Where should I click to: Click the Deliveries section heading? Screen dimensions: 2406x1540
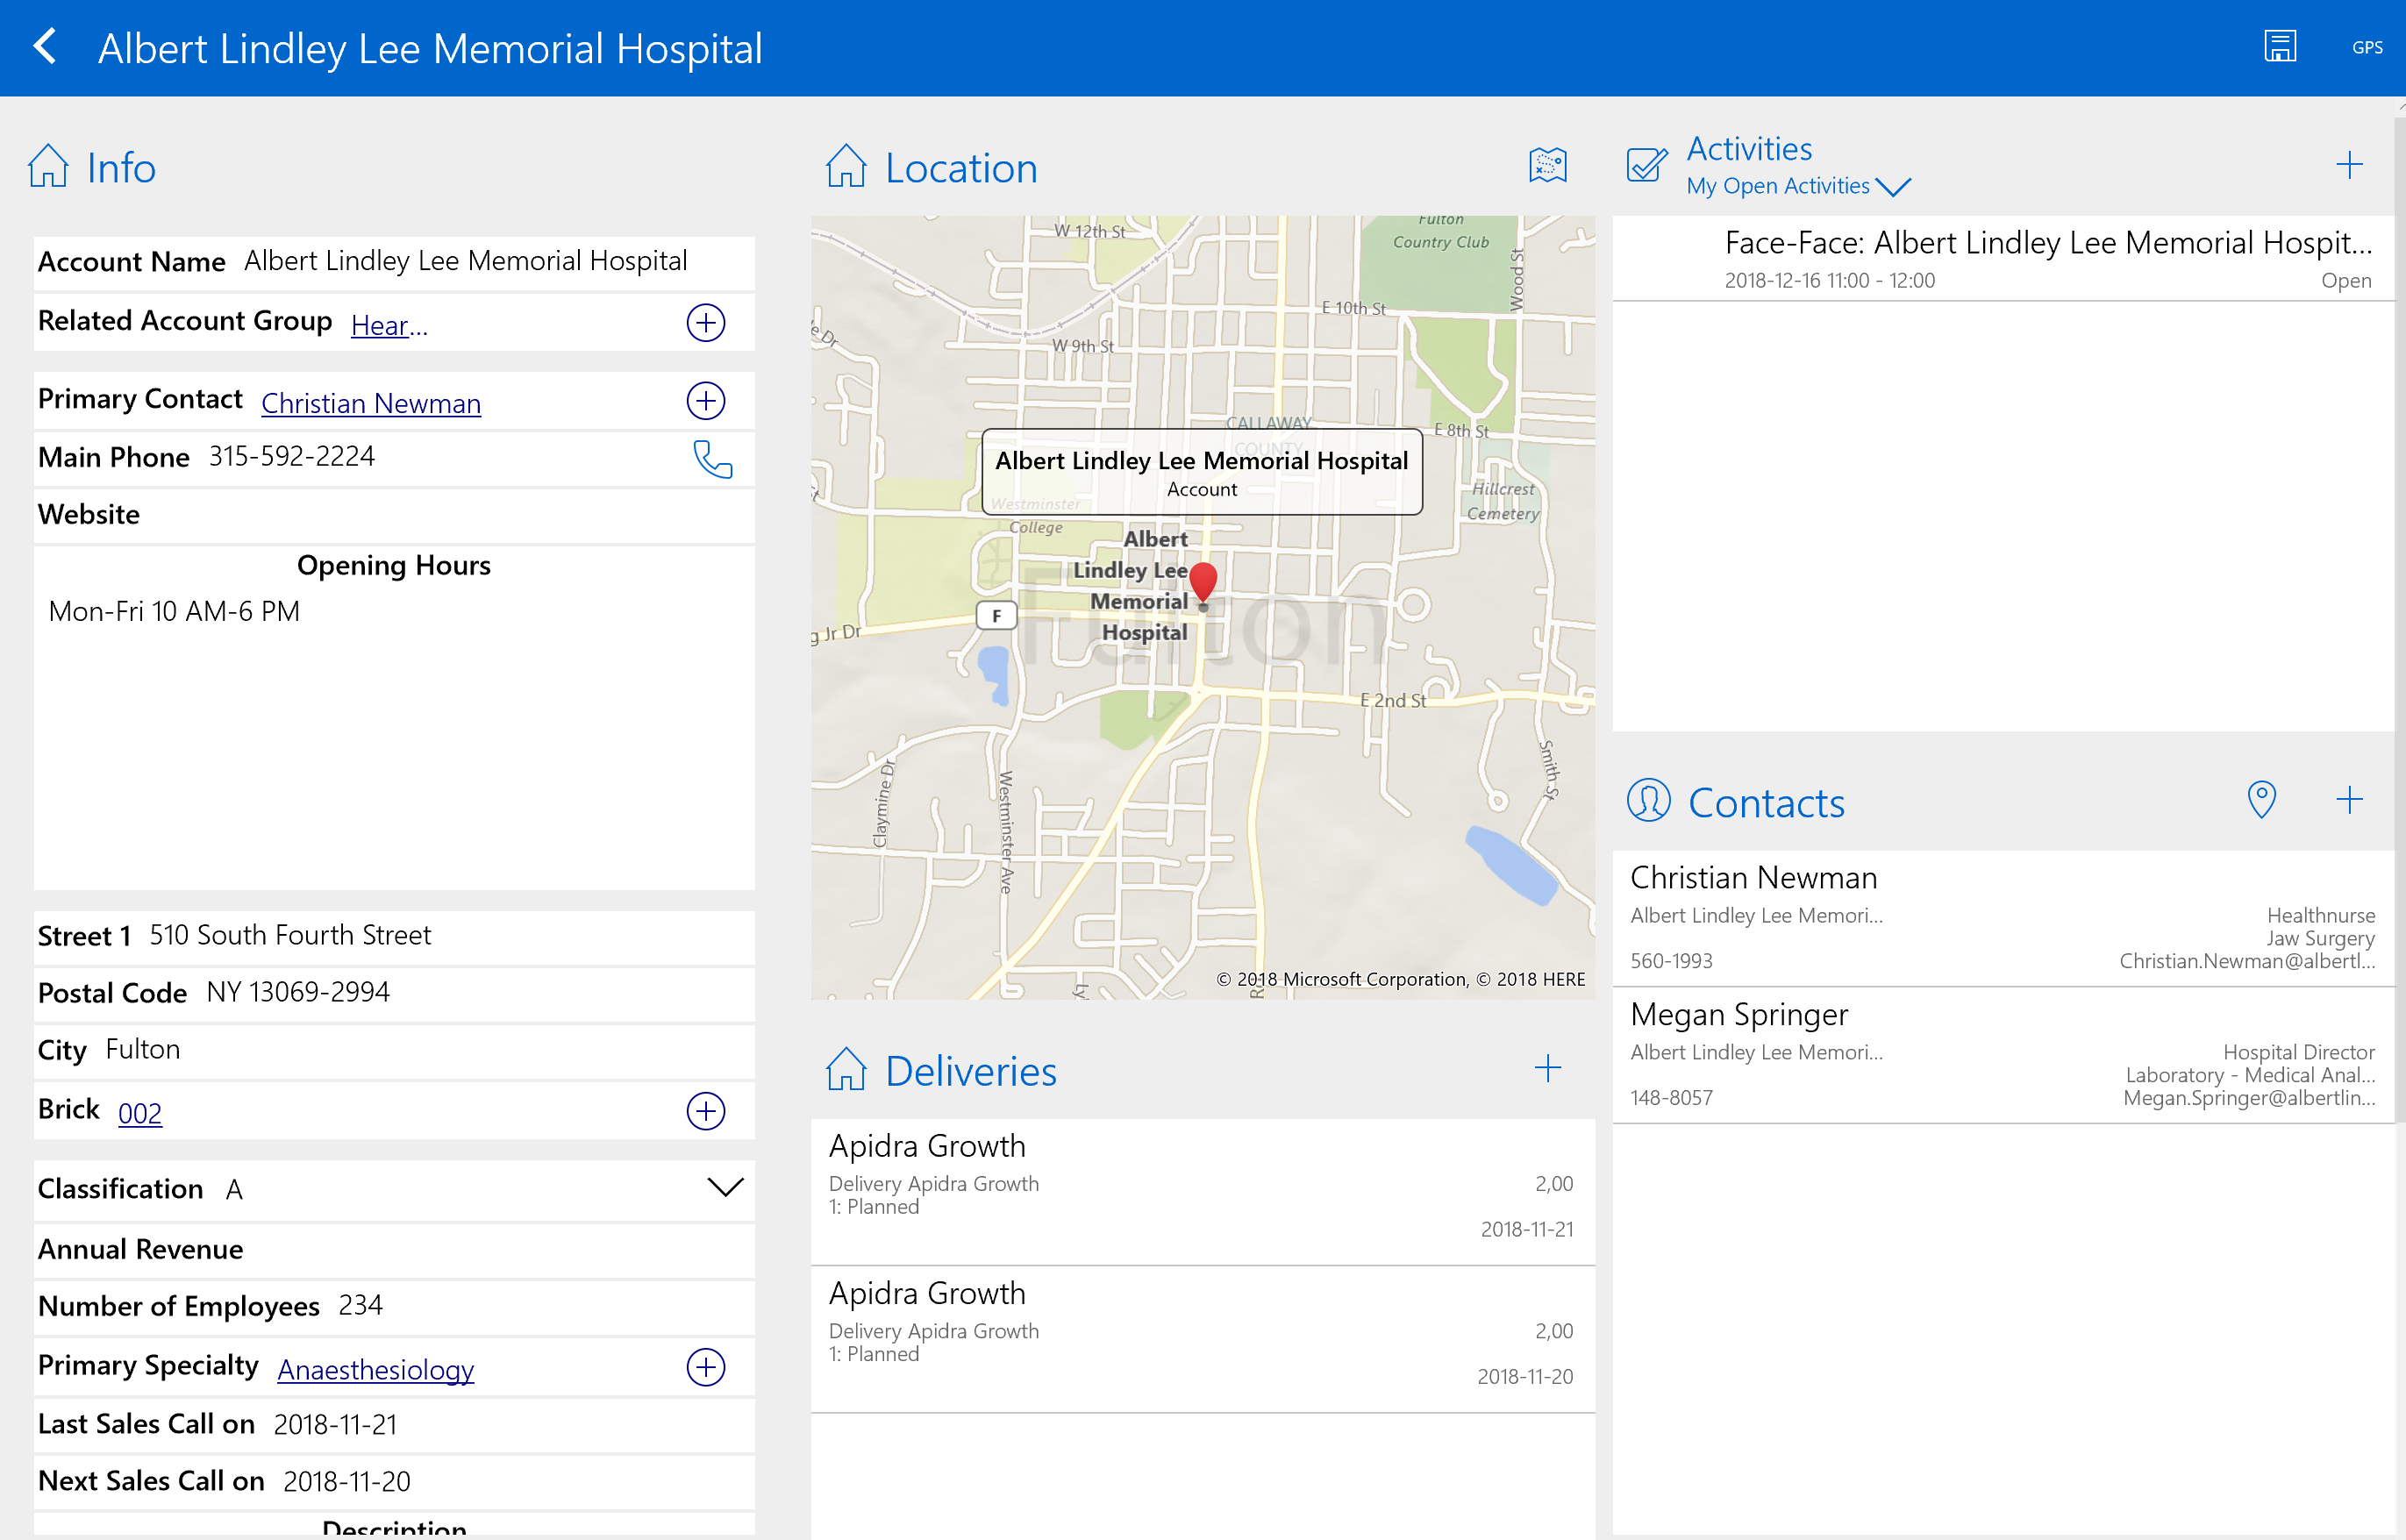click(x=971, y=1071)
